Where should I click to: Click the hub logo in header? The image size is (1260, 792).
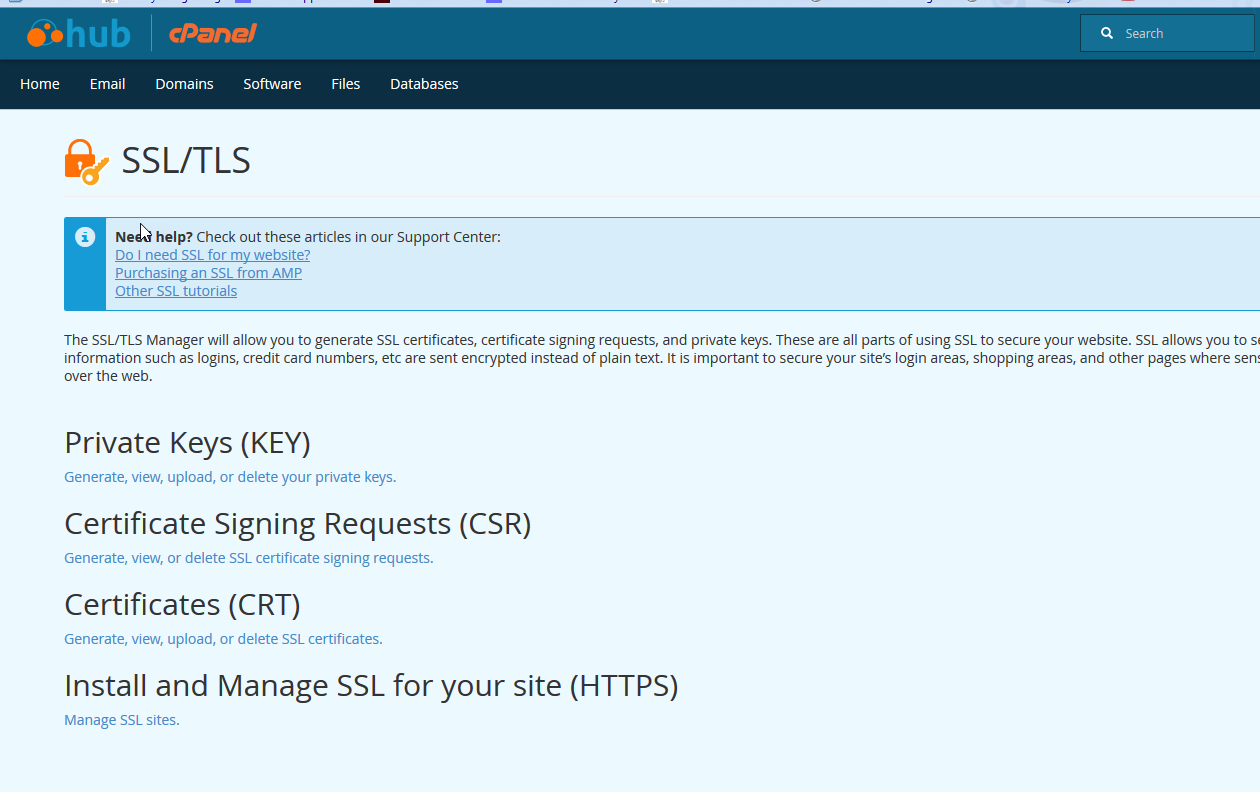pyautogui.click(x=79, y=34)
